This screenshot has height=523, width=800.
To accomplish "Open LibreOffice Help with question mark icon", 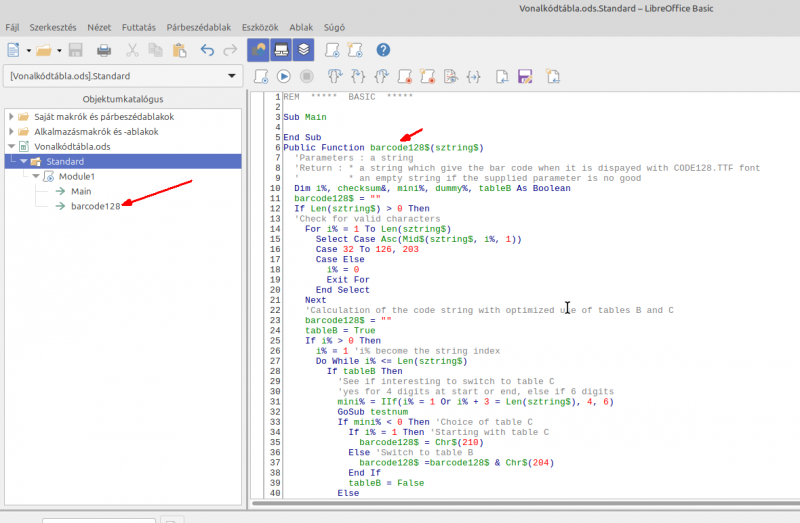I will coord(383,50).
